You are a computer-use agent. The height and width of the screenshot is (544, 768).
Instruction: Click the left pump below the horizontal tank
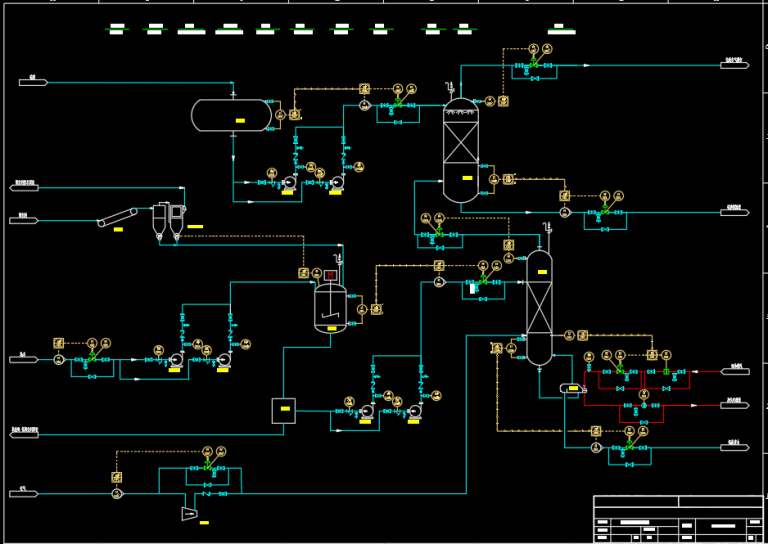[x=288, y=183]
